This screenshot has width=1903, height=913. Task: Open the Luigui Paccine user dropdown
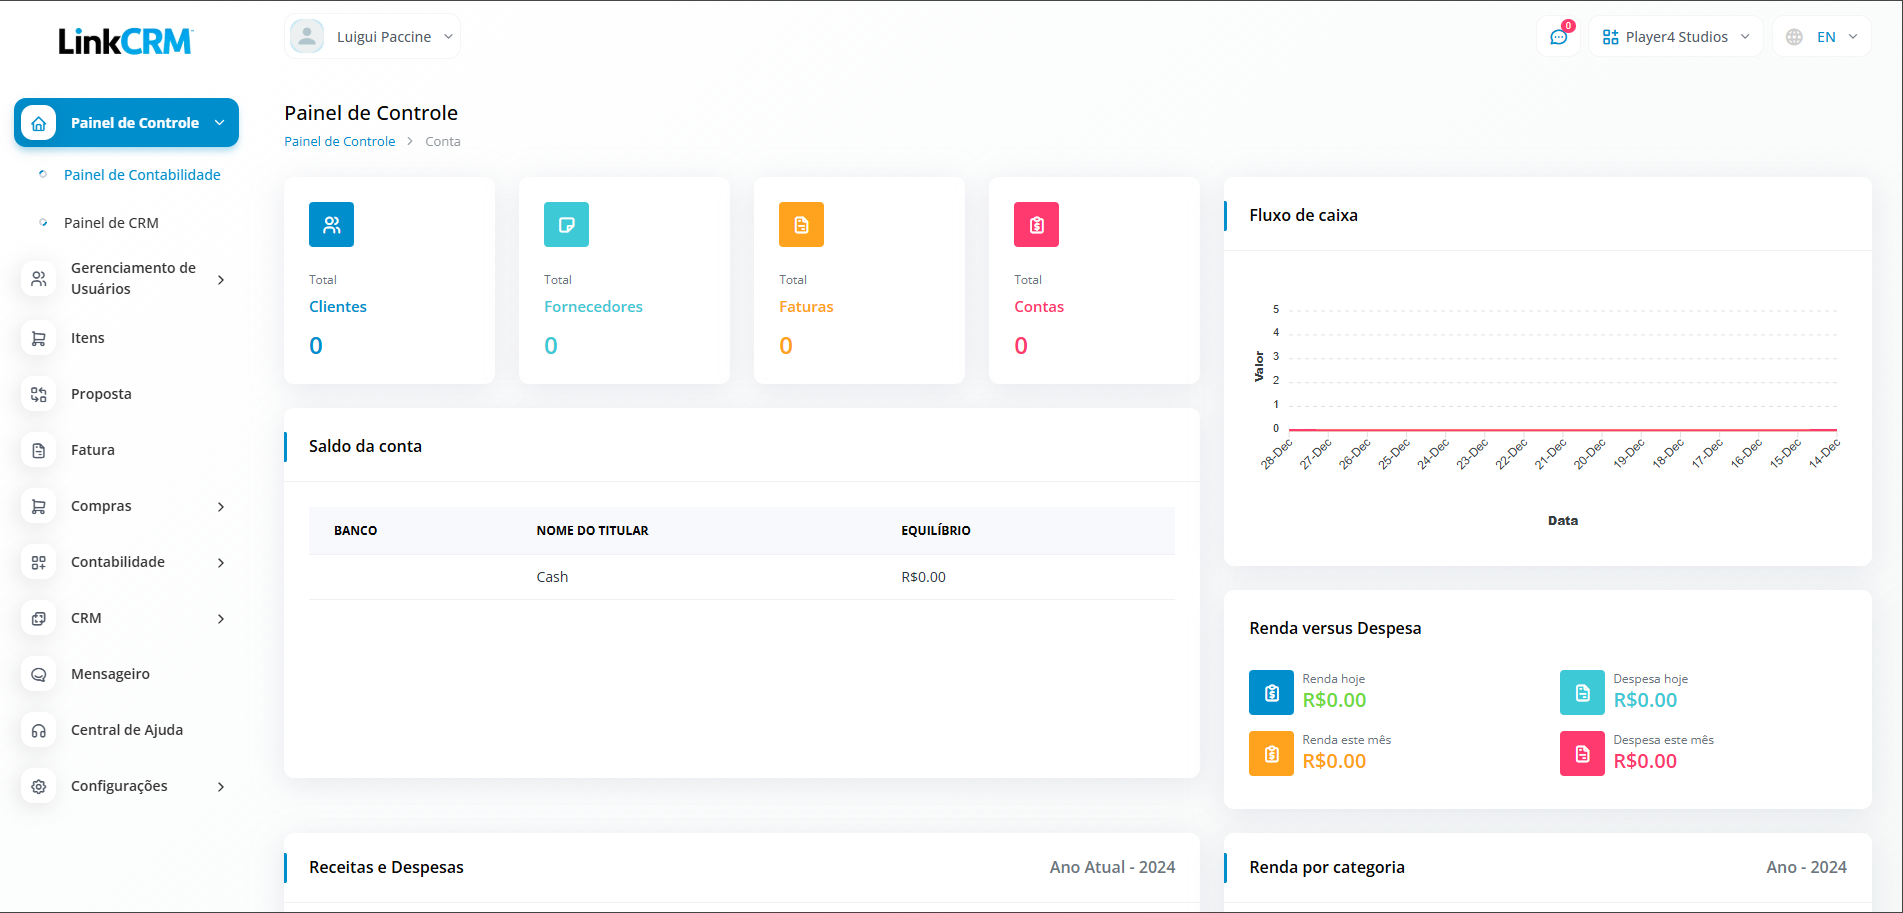point(373,37)
